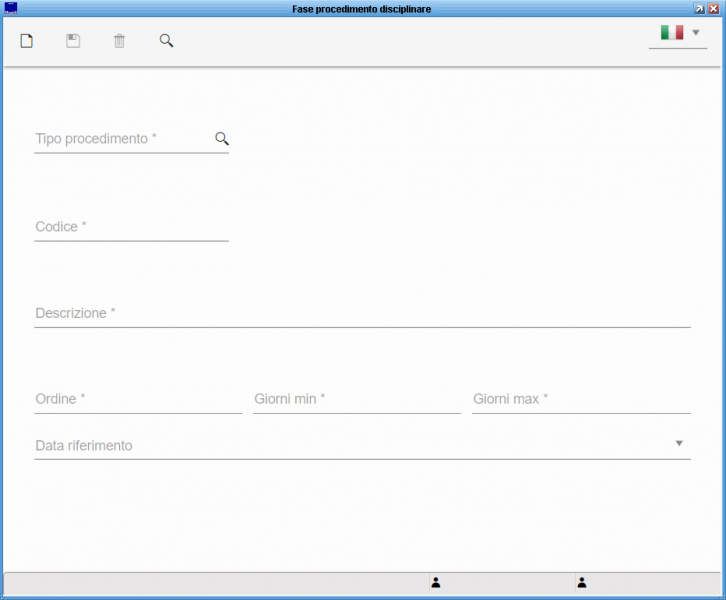Focus the Ordine input field
726x600 pixels.
click(138, 399)
